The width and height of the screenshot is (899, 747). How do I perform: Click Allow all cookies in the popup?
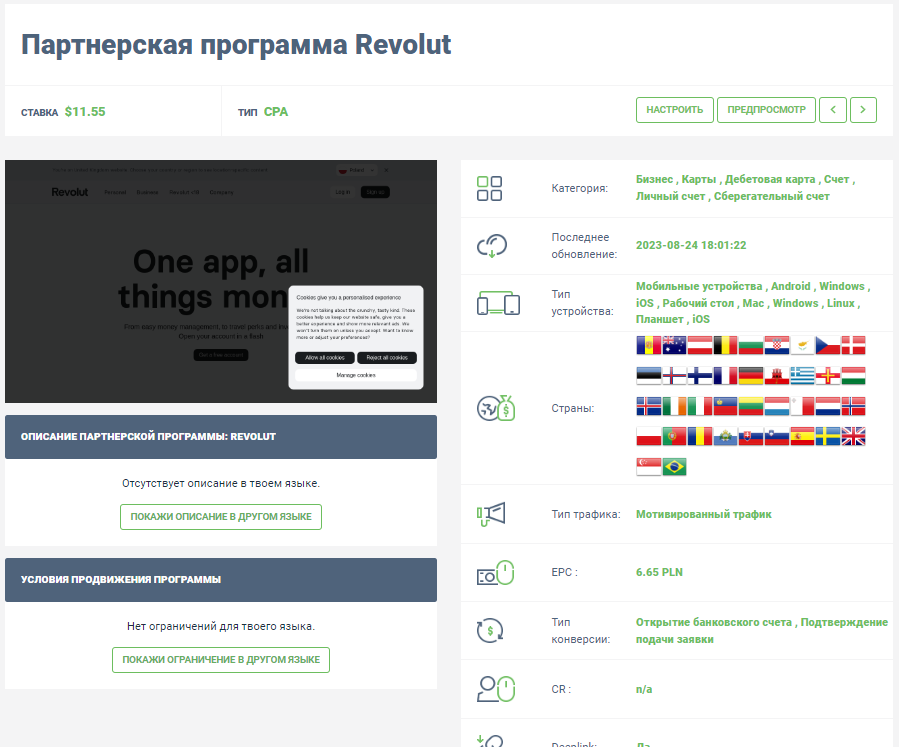(323, 357)
